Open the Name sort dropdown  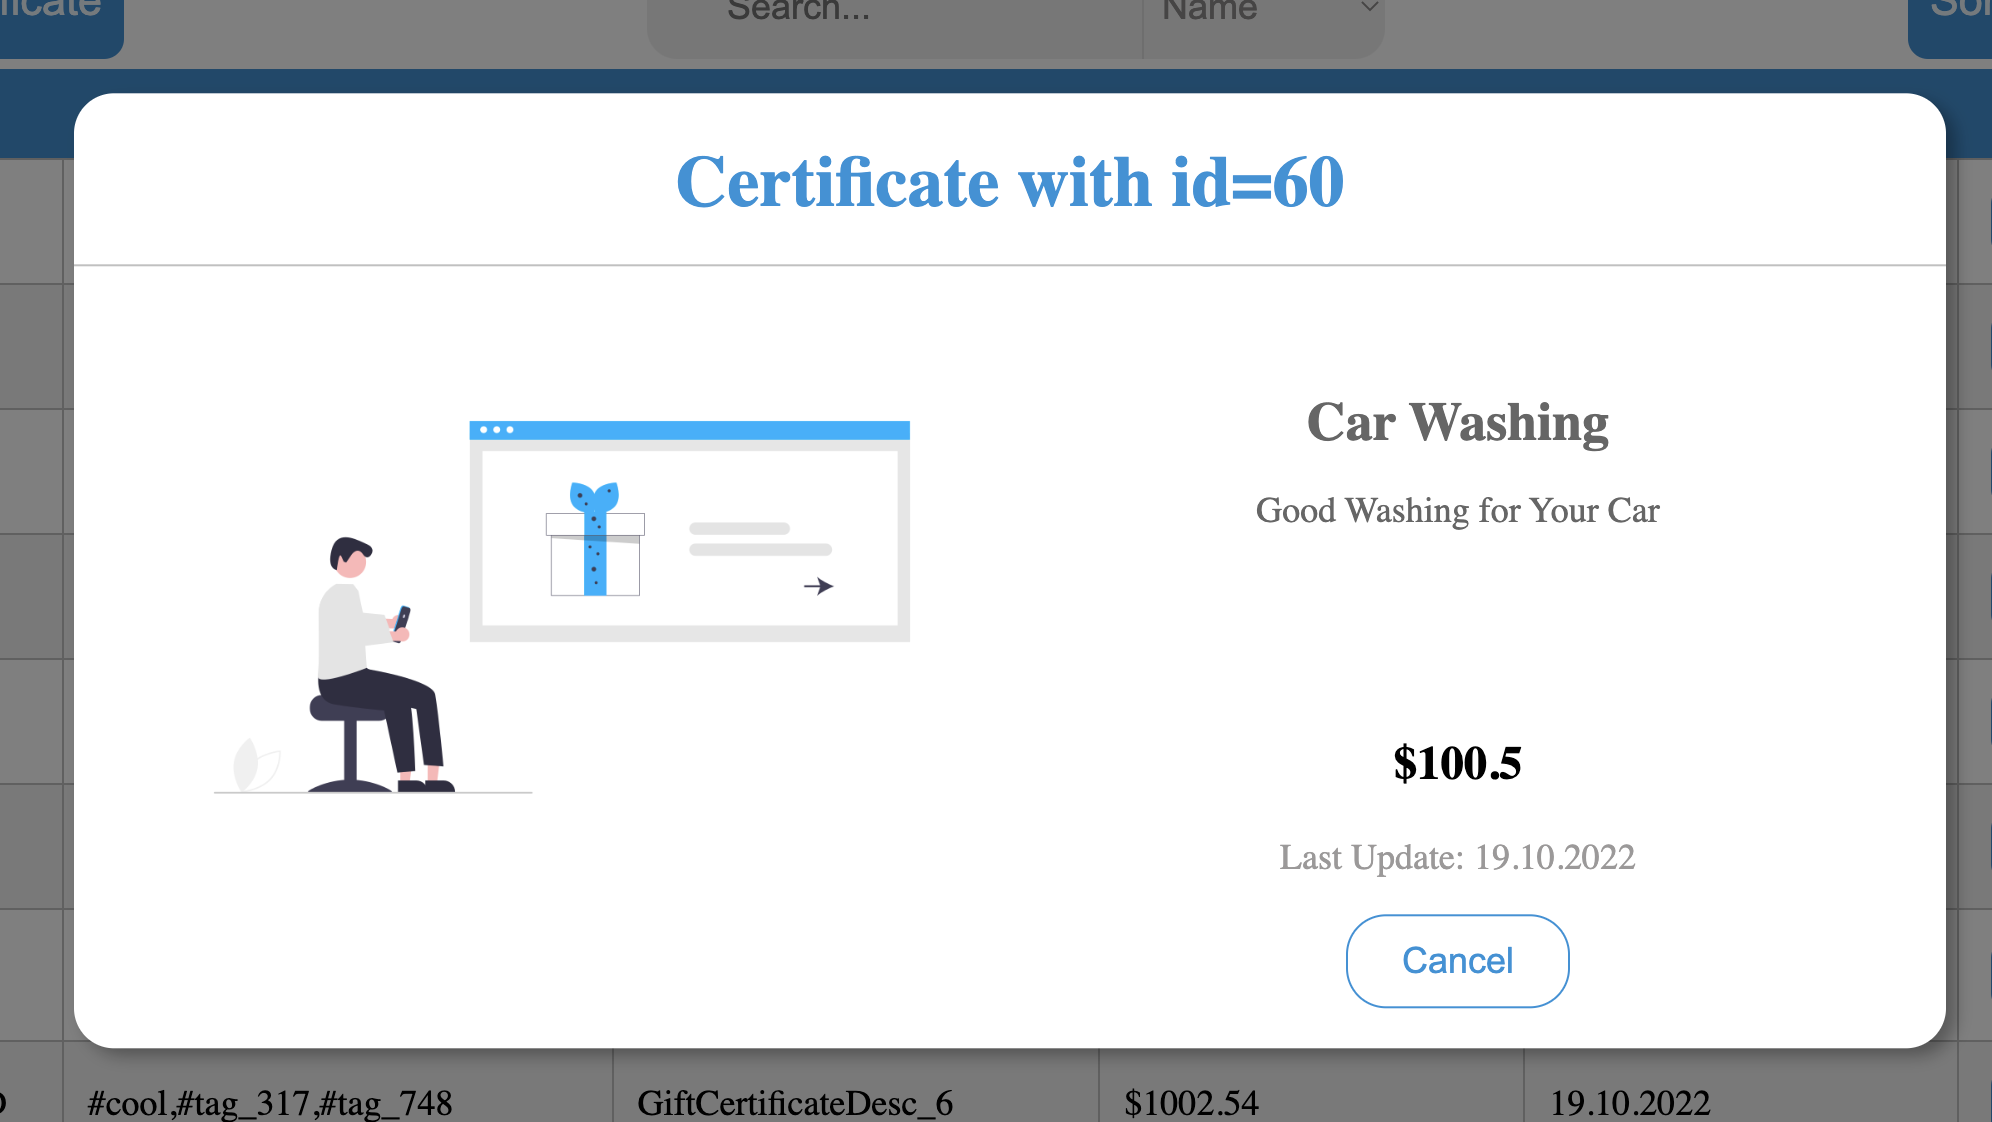(1262, 14)
